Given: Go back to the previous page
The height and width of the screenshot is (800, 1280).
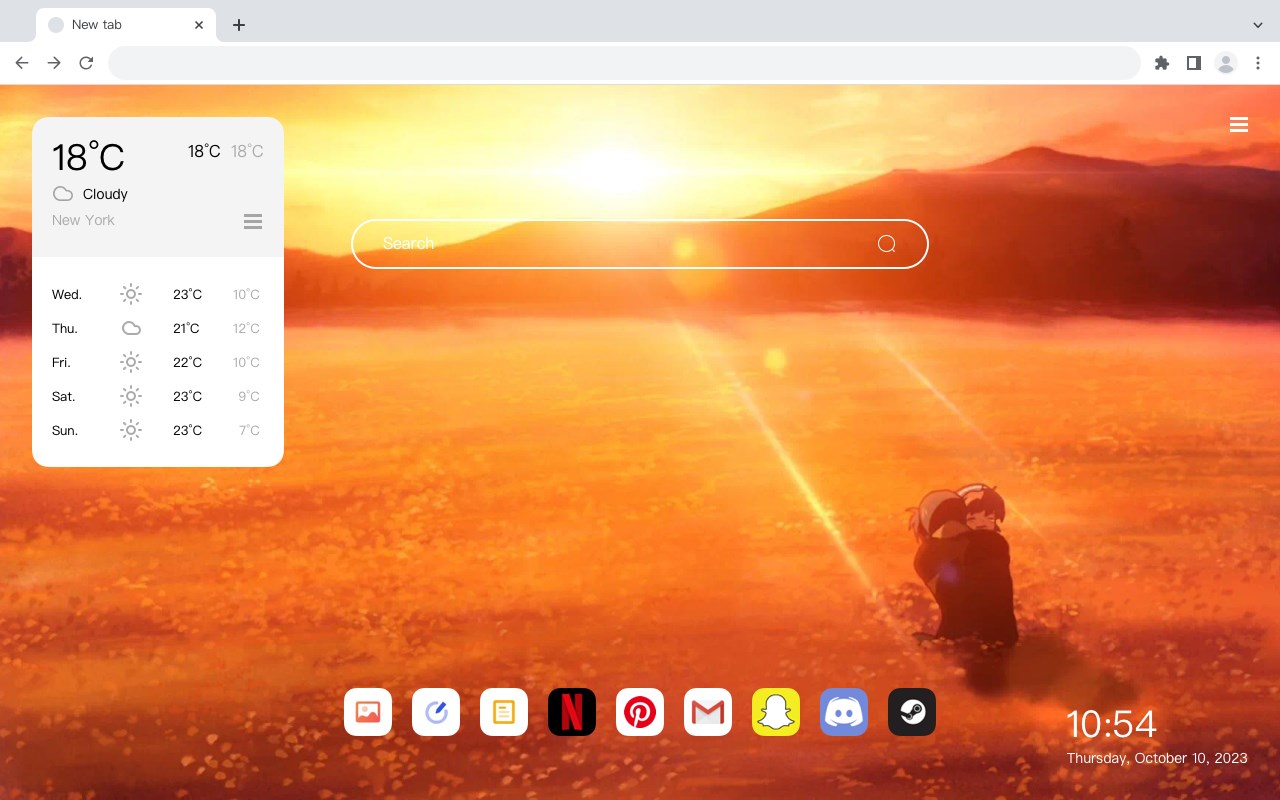Looking at the screenshot, I should click(22, 63).
